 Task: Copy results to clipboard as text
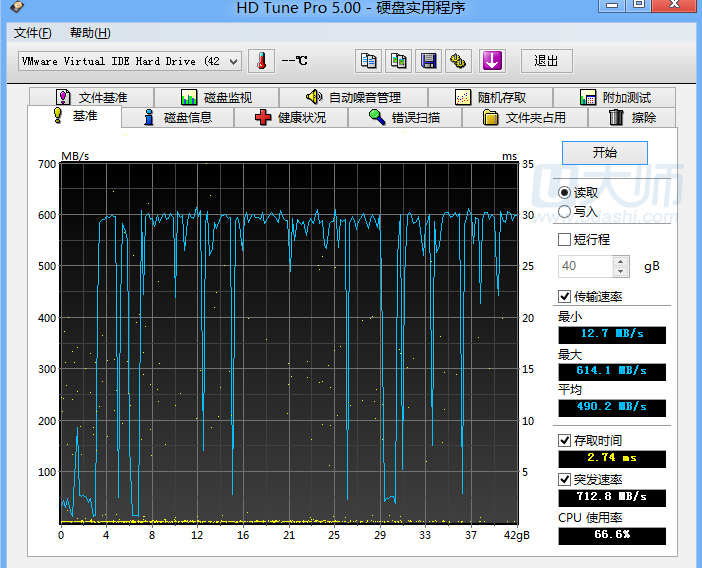pos(369,61)
